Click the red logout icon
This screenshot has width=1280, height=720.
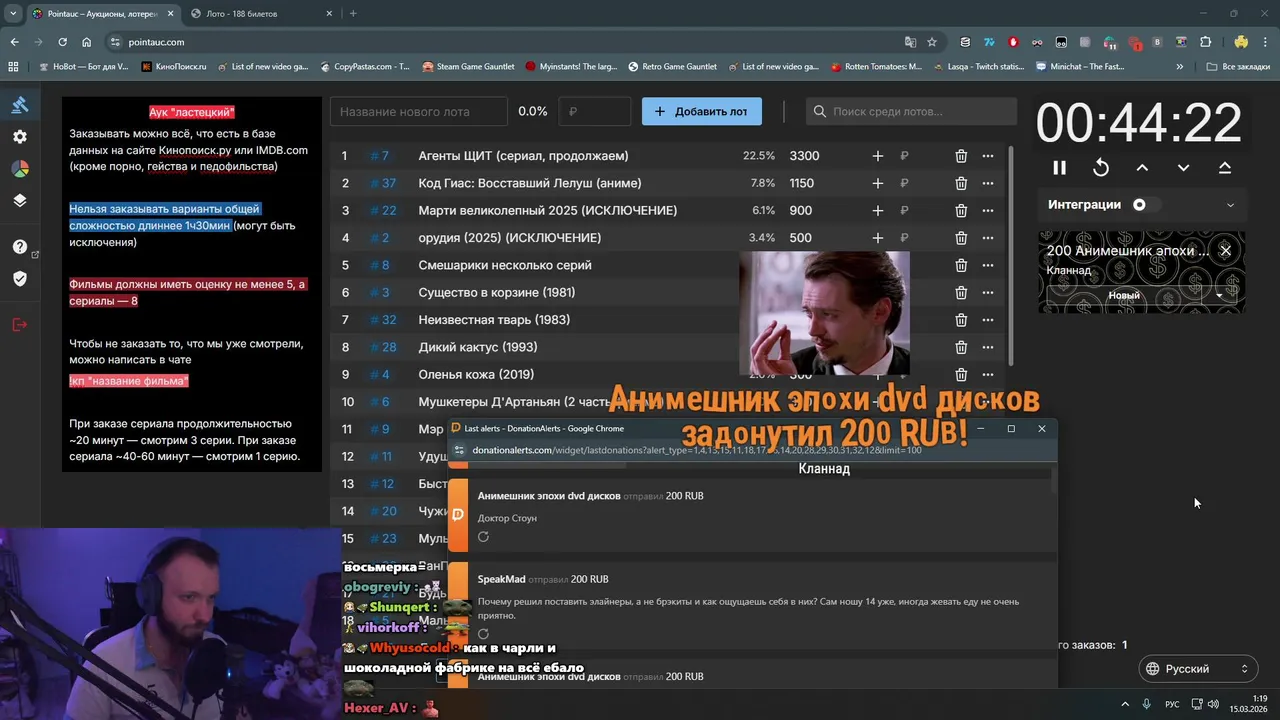coord(20,325)
